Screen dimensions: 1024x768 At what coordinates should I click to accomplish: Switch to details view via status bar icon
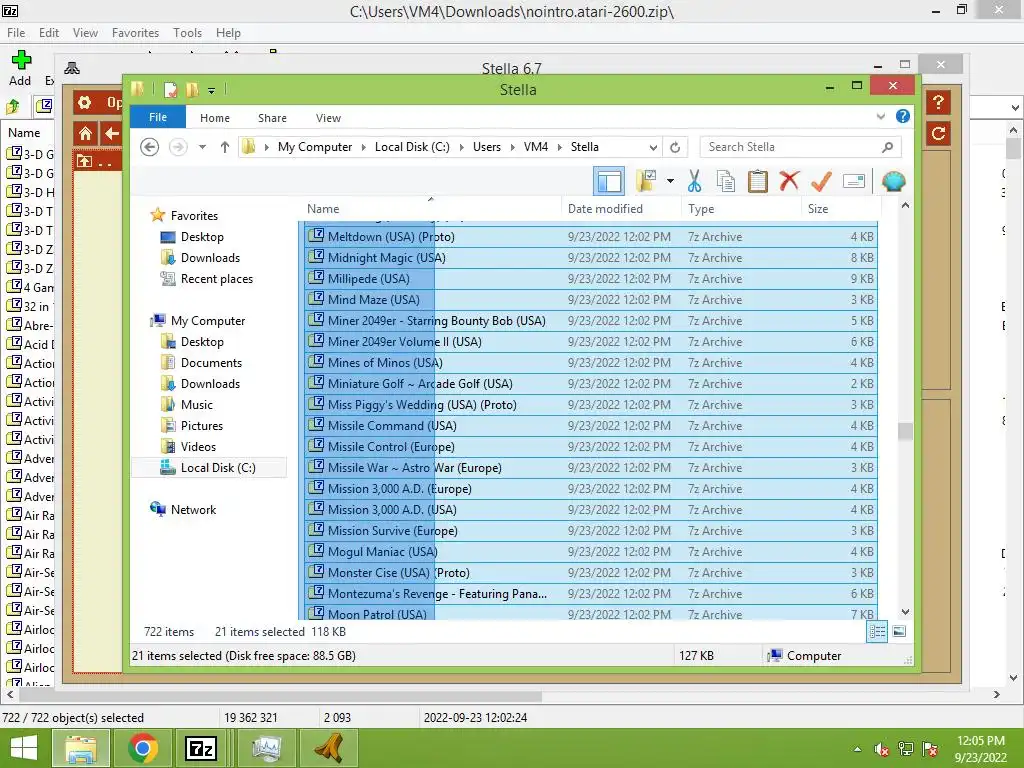coord(877,631)
